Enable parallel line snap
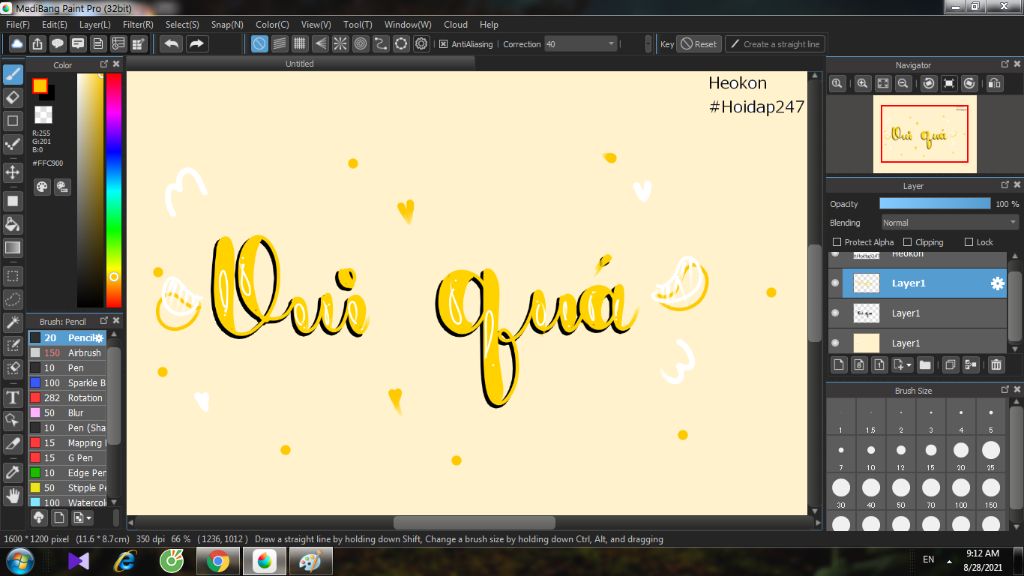Screen dimensions: 1024x576 [x=280, y=44]
